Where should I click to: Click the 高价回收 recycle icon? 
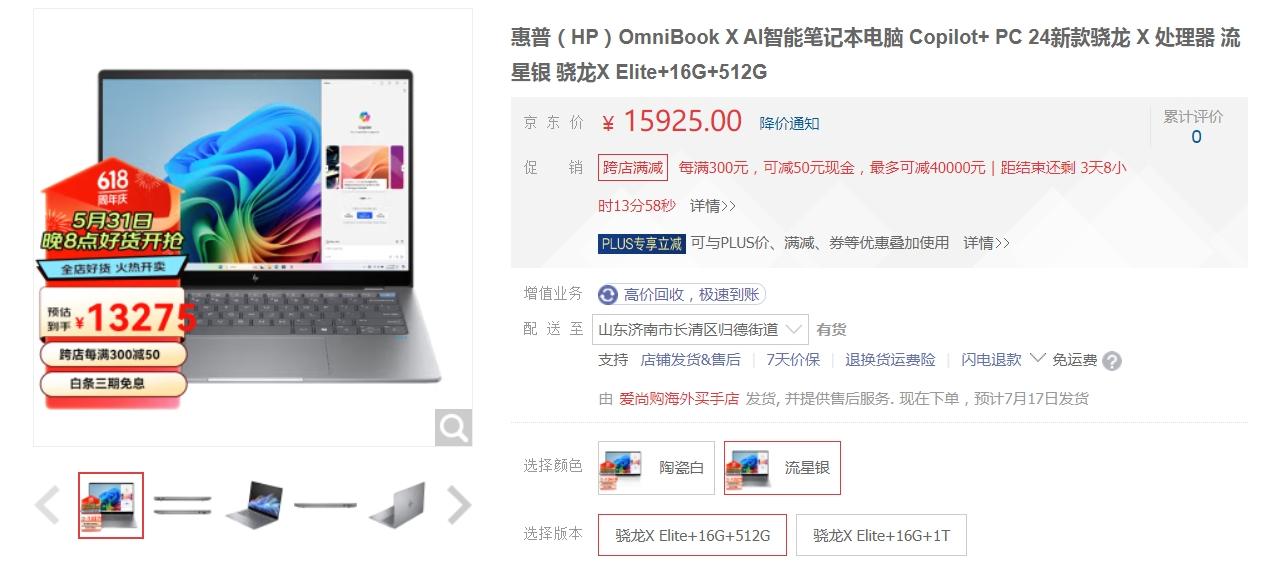coord(608,294)
